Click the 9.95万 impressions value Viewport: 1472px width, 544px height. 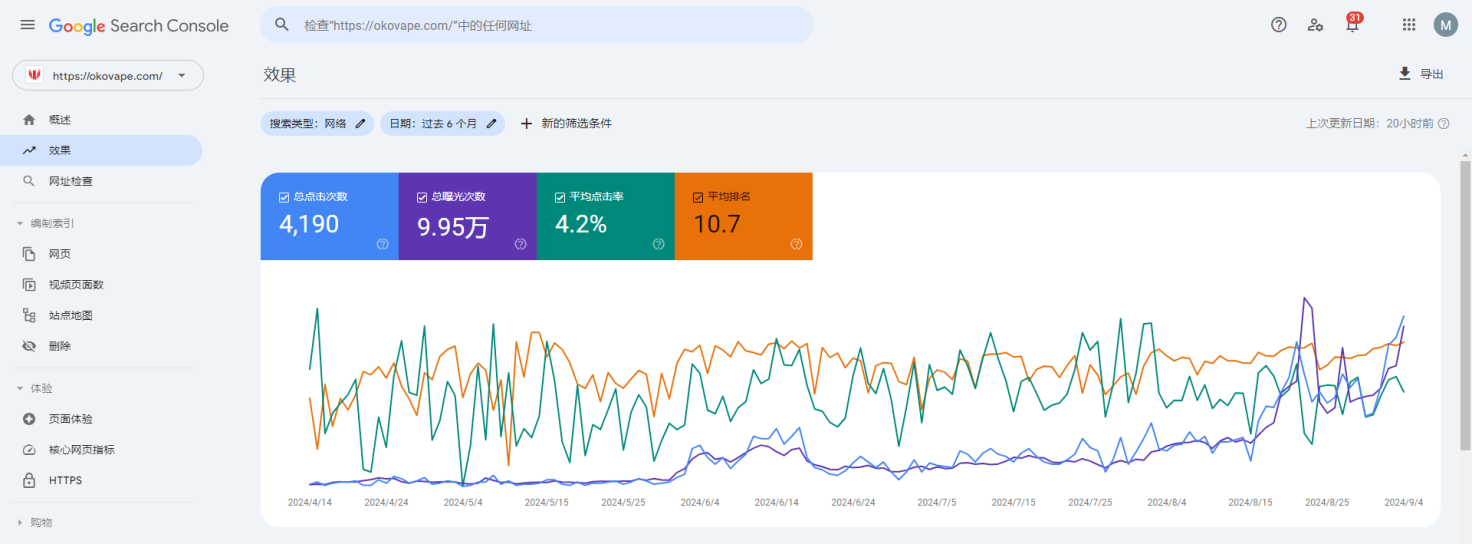453,227
